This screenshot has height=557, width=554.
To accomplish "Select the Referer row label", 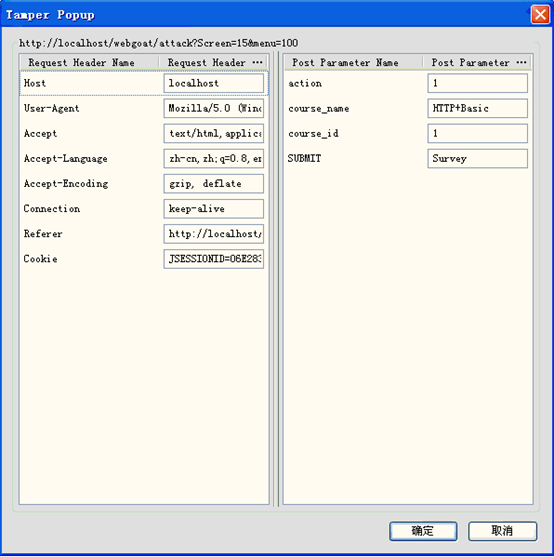I will pyautogui.click(x=43, y=234).
